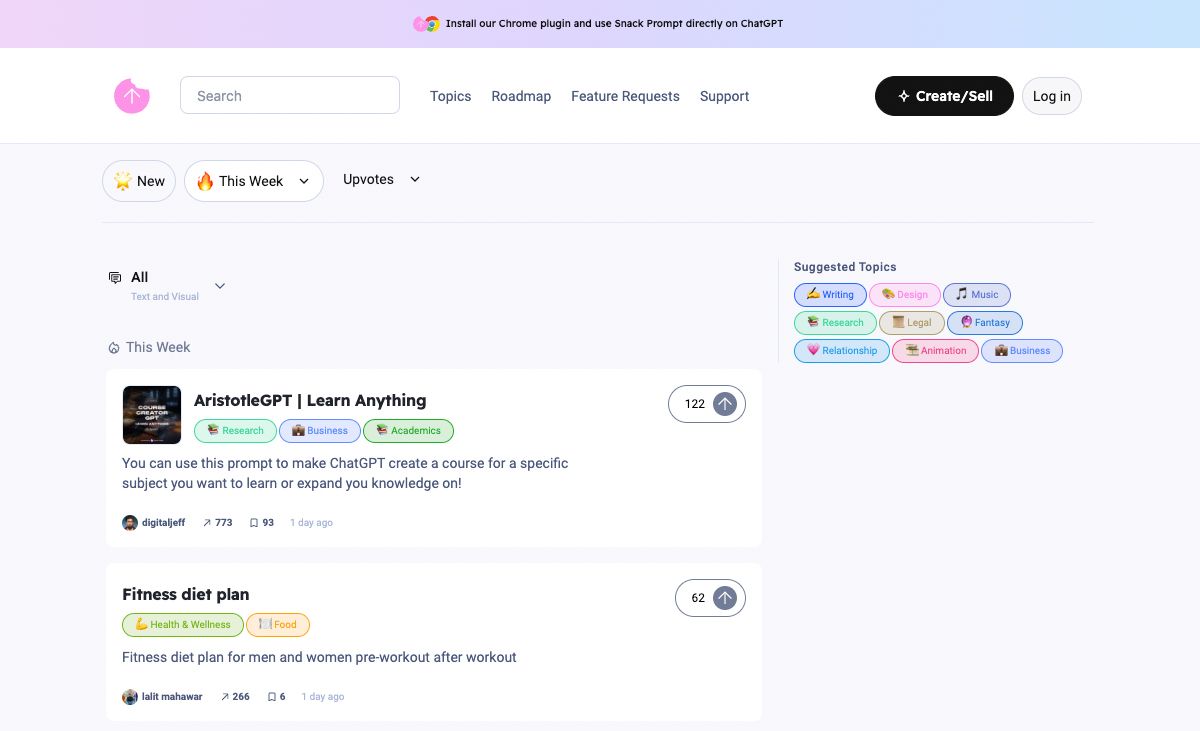Go to the Roadmap page
The height and width of the screenshot is (731, 1200).
(x=521, y=96)
